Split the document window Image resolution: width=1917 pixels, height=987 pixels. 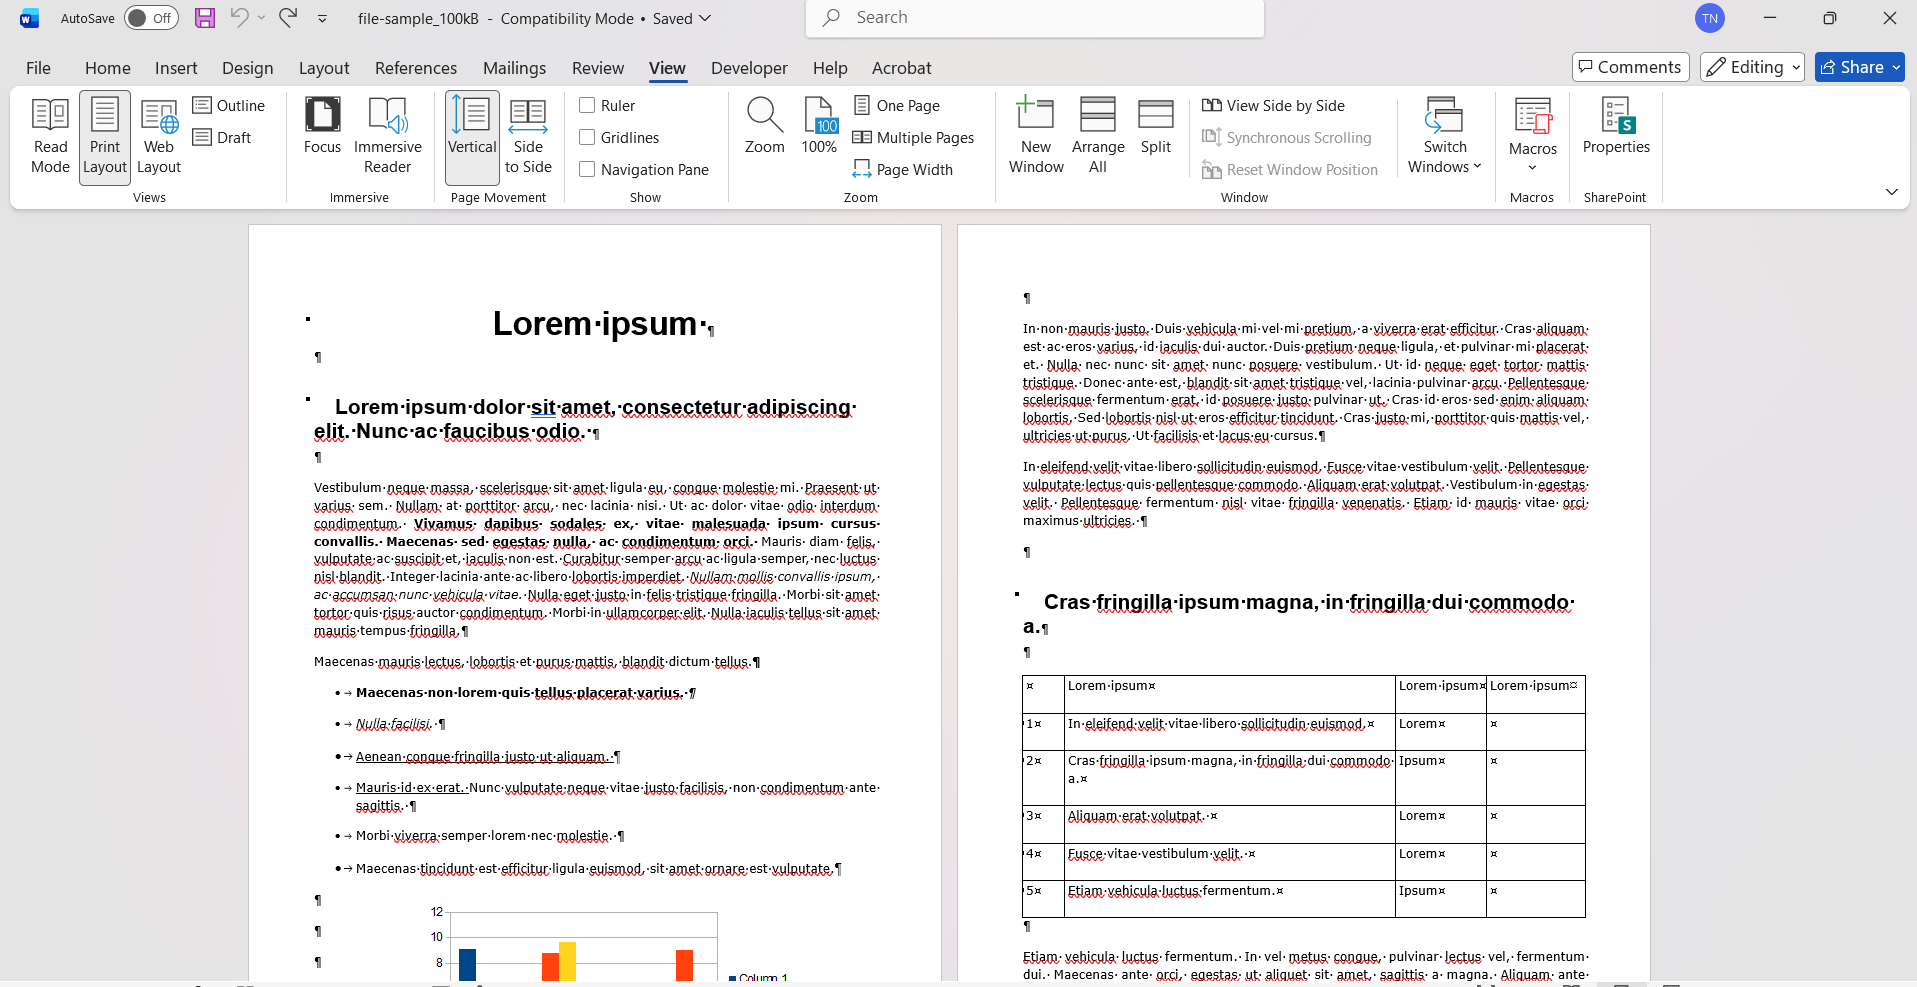point(1156,127)
